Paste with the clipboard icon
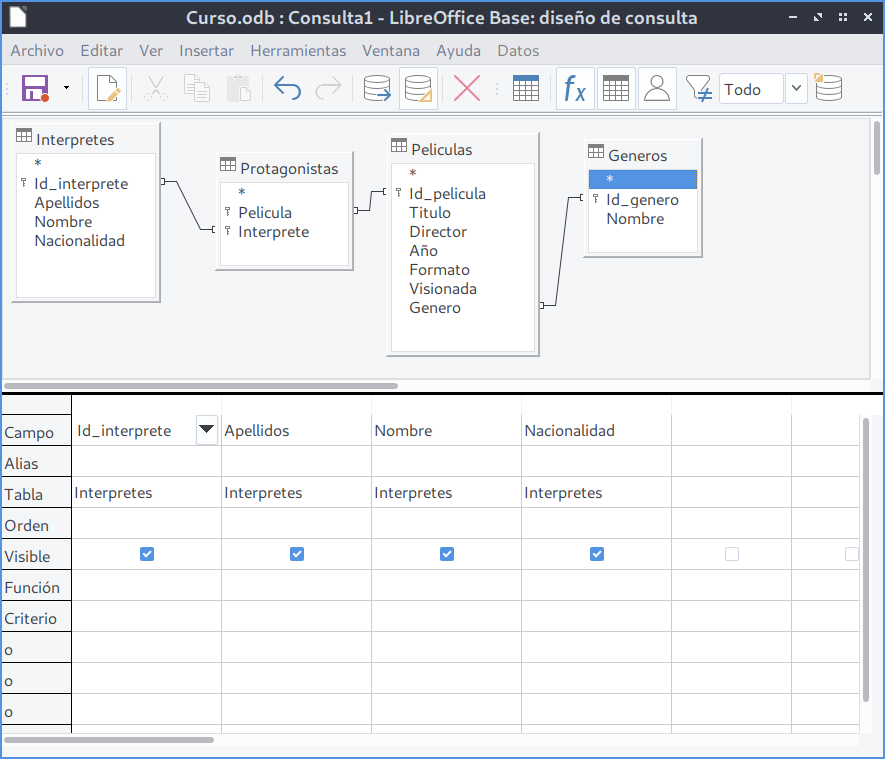 (x=238, y=88)
